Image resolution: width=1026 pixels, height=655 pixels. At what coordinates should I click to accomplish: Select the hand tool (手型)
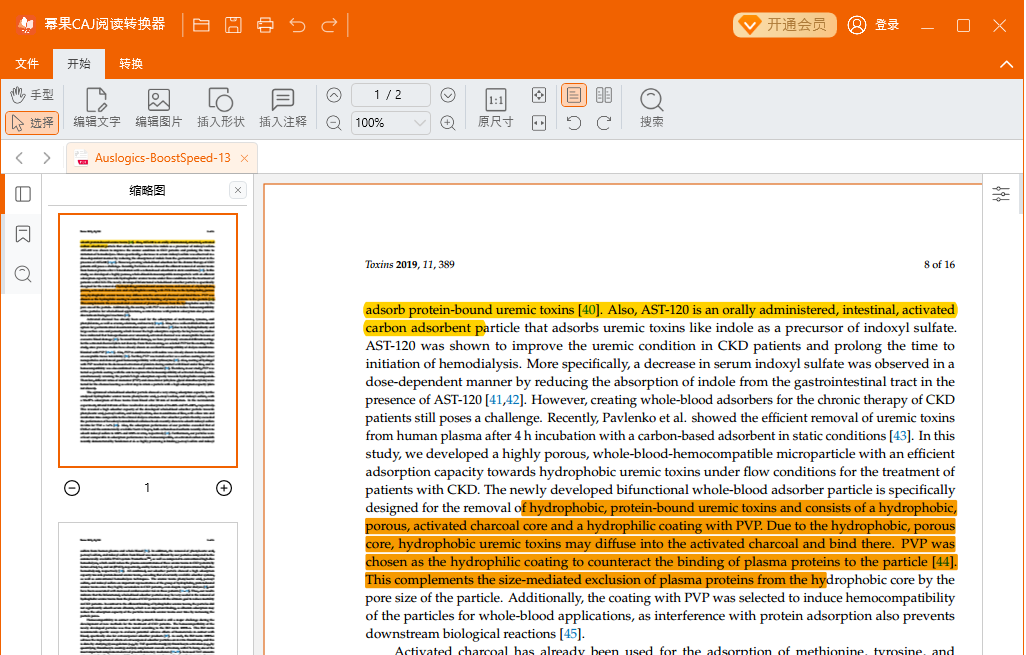[x=31, y=95]
